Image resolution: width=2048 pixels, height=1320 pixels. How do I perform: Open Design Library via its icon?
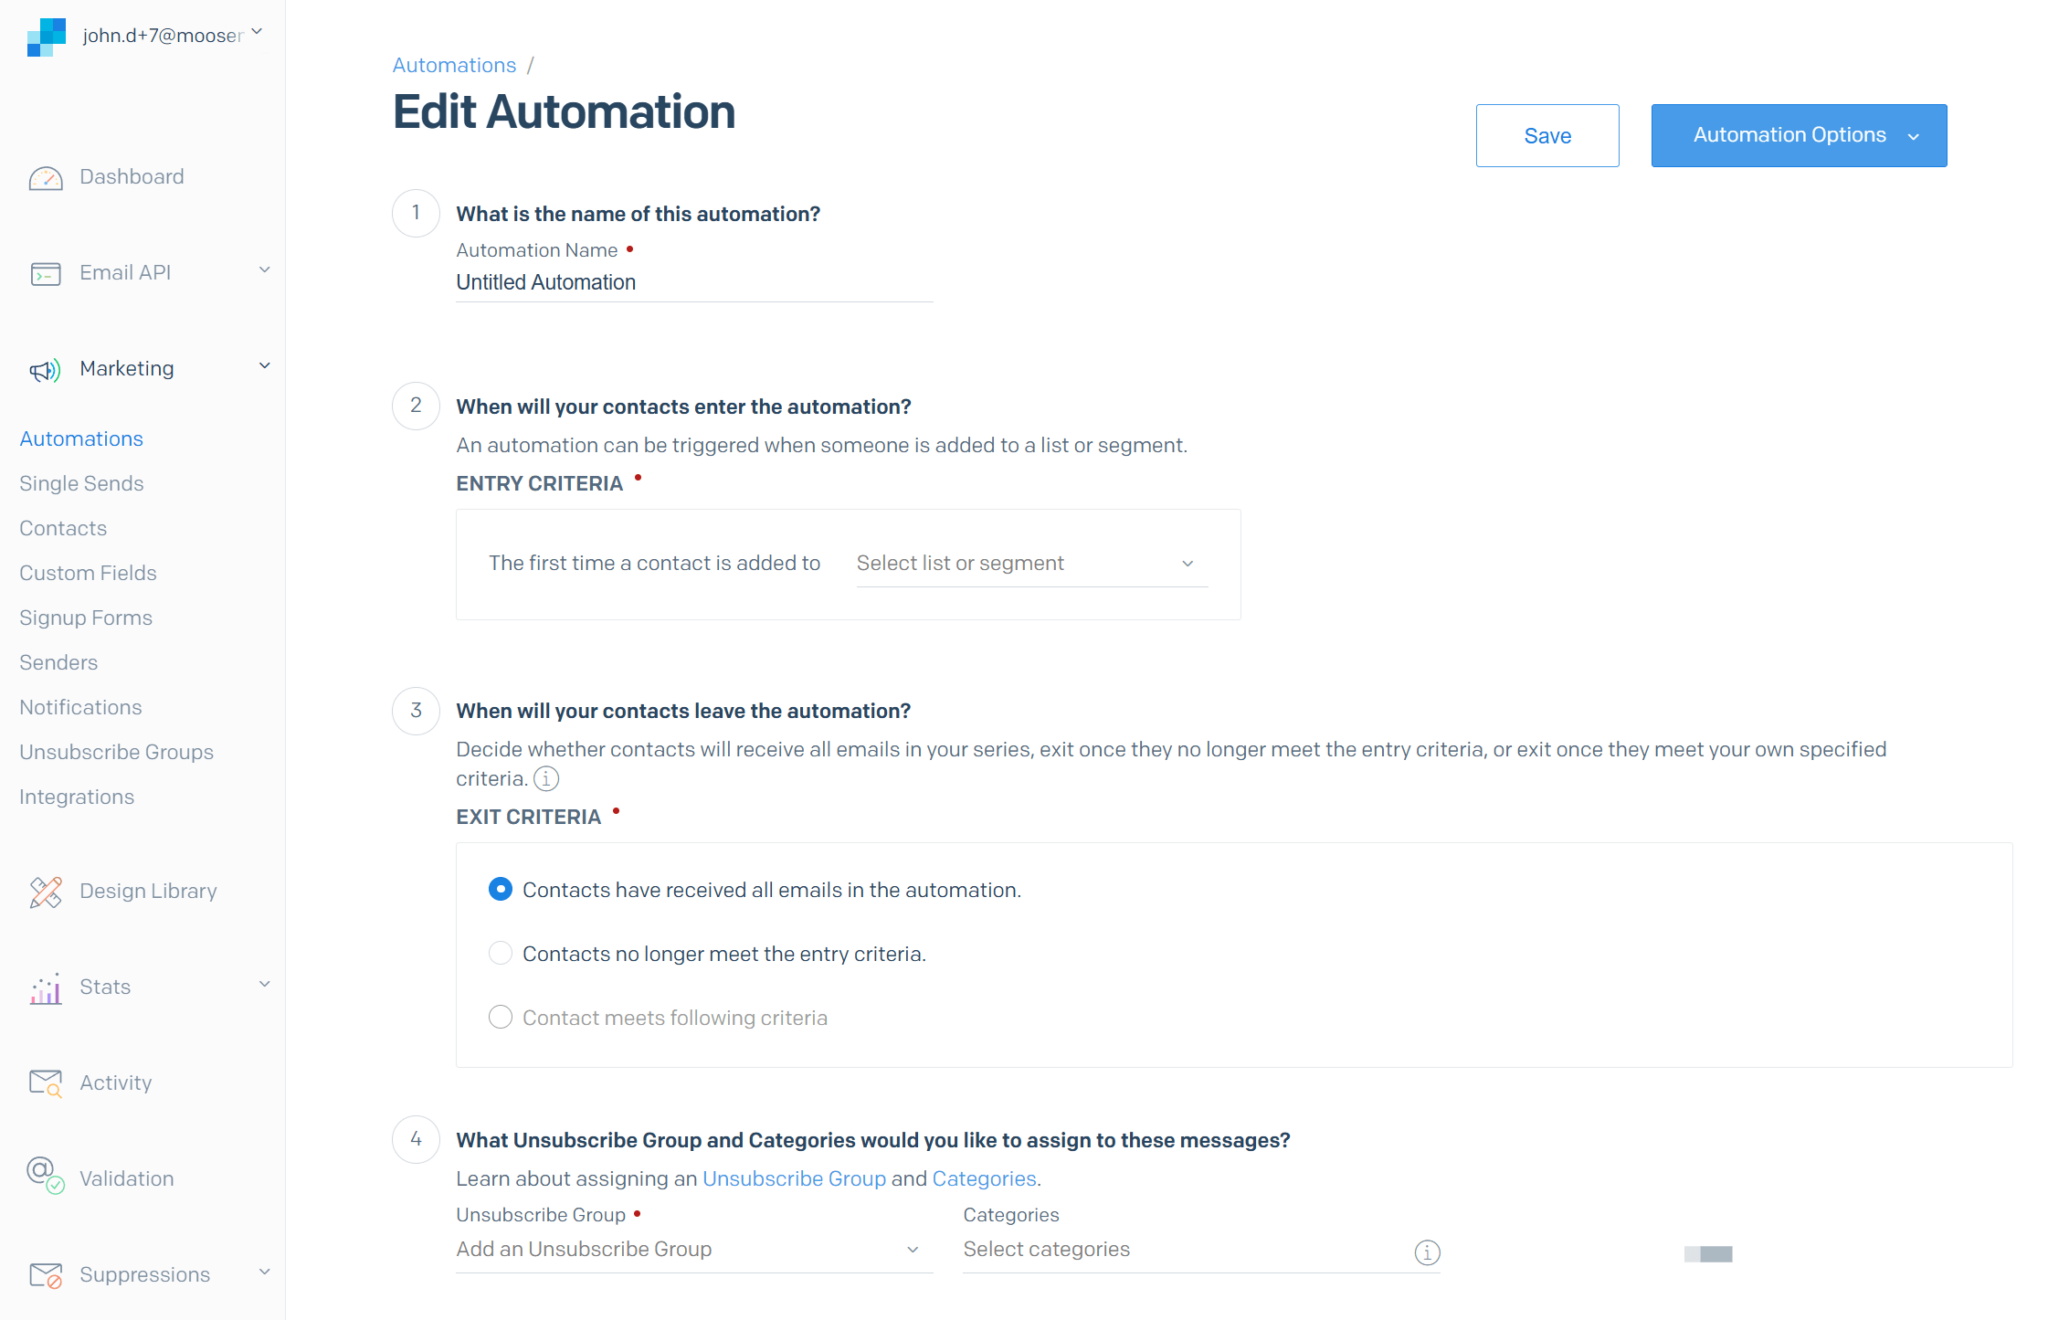coord(46,892)
